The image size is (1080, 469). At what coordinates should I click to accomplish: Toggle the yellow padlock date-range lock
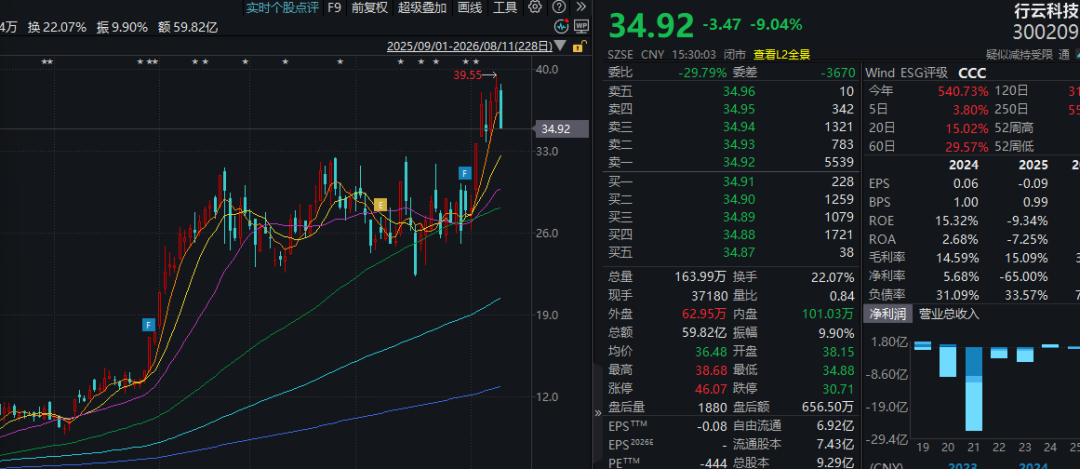point(580,47)
